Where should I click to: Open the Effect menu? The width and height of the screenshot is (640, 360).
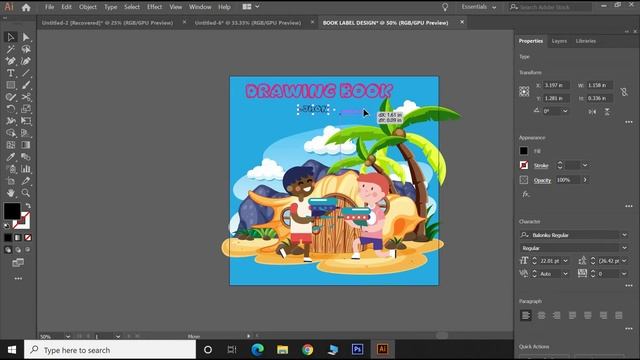[x=154, y=7]
